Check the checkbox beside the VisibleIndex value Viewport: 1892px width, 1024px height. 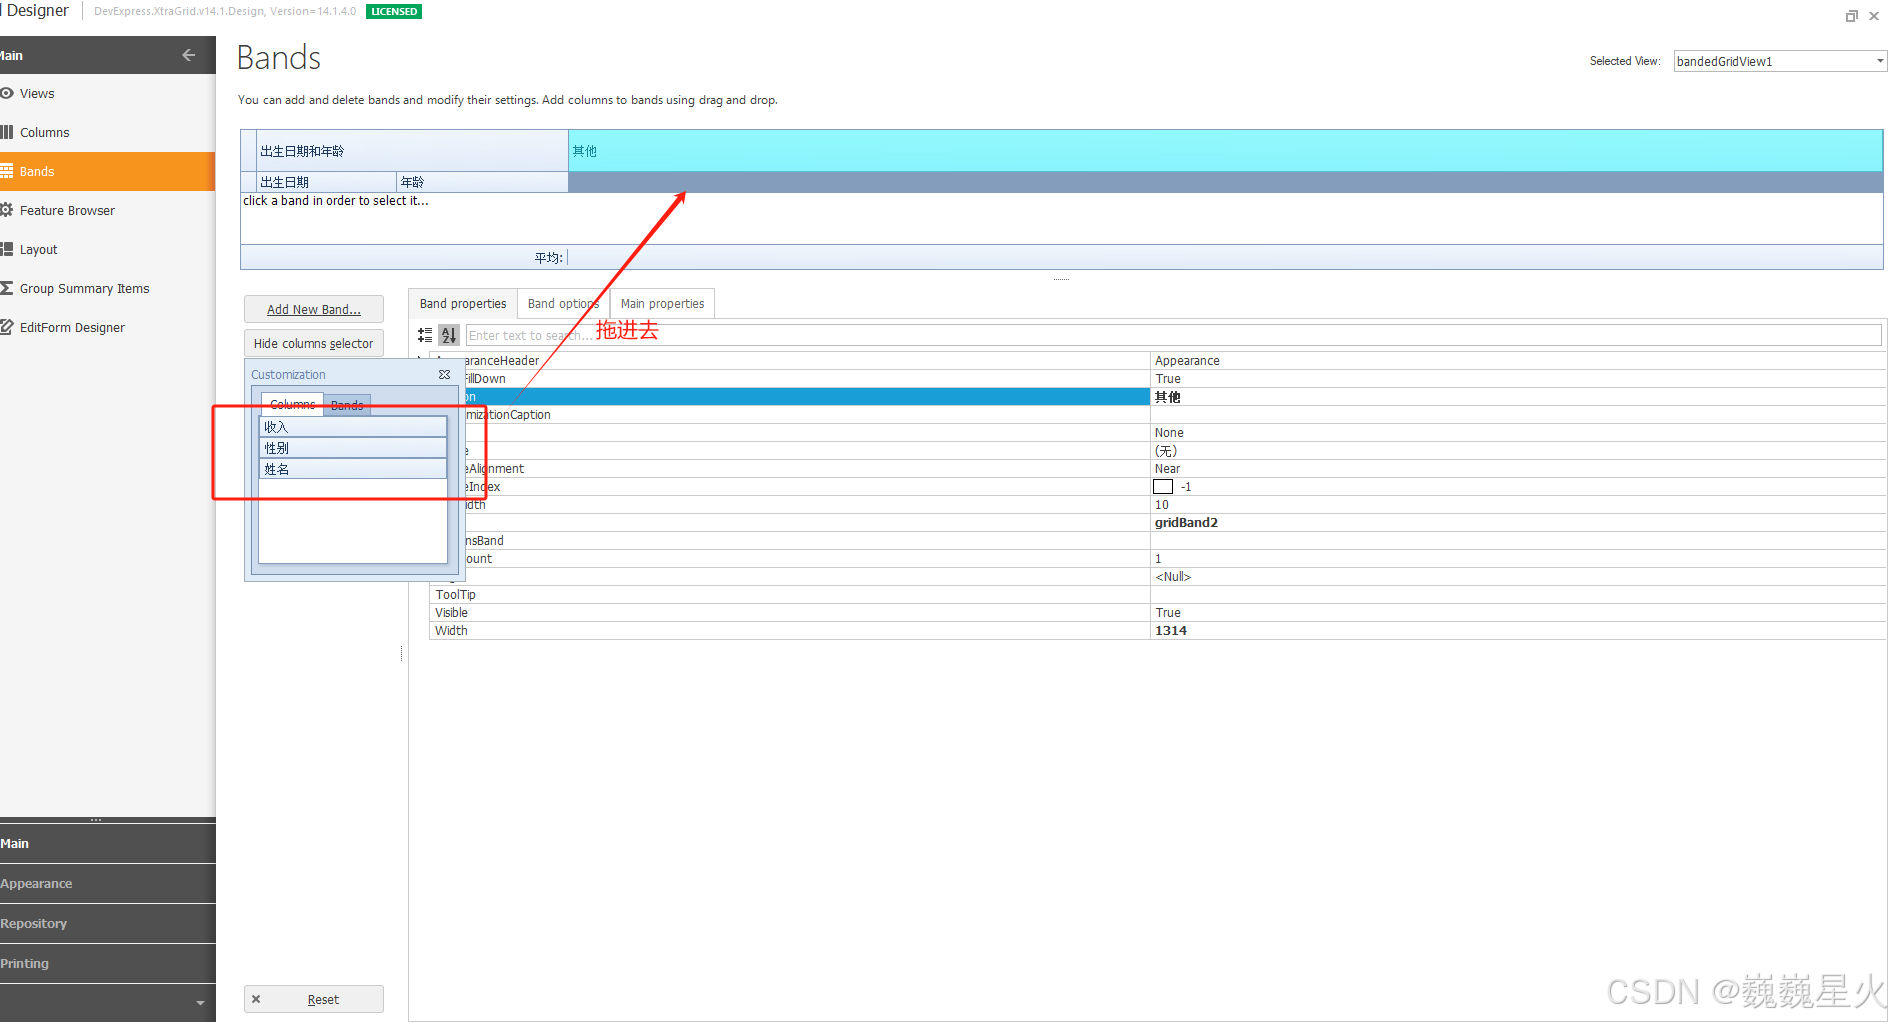(1162, 486)
